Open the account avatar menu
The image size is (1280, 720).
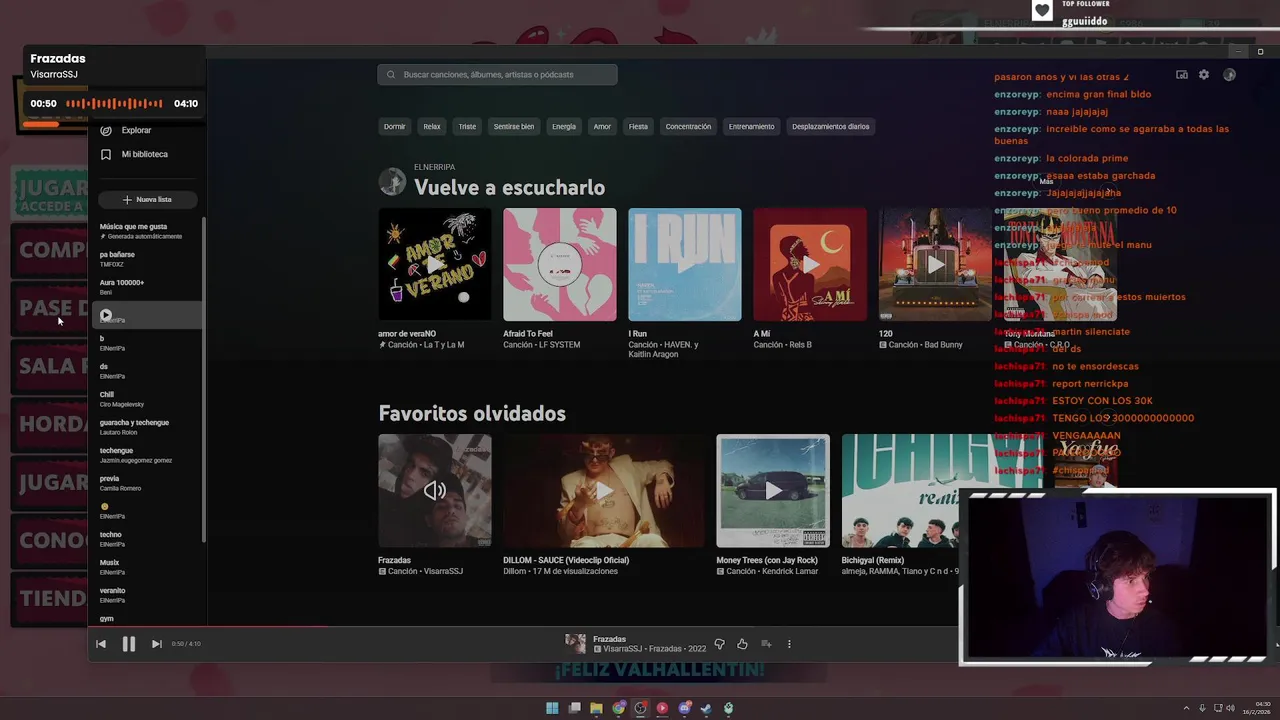1229,75
